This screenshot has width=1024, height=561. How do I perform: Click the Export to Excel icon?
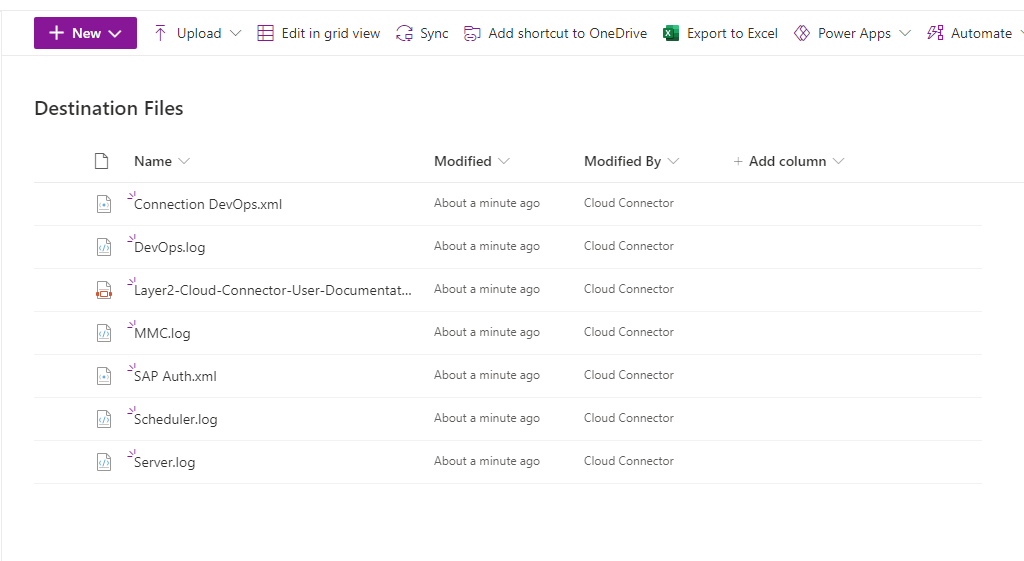(x=671, y=34)
